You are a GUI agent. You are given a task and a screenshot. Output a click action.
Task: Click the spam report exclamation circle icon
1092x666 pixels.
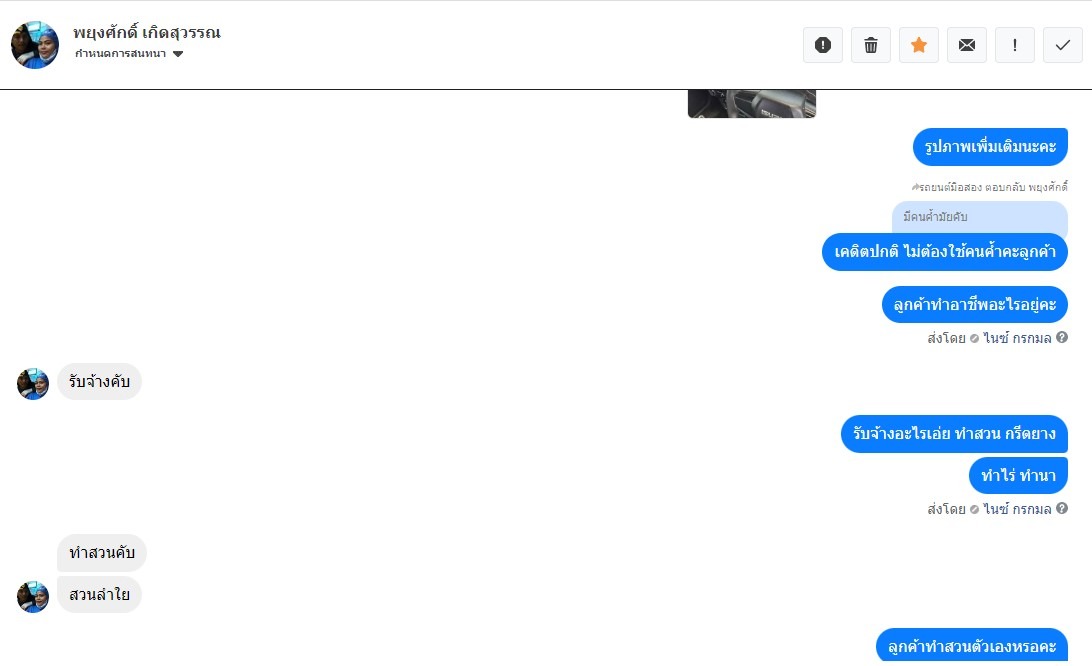click(822, 45)
